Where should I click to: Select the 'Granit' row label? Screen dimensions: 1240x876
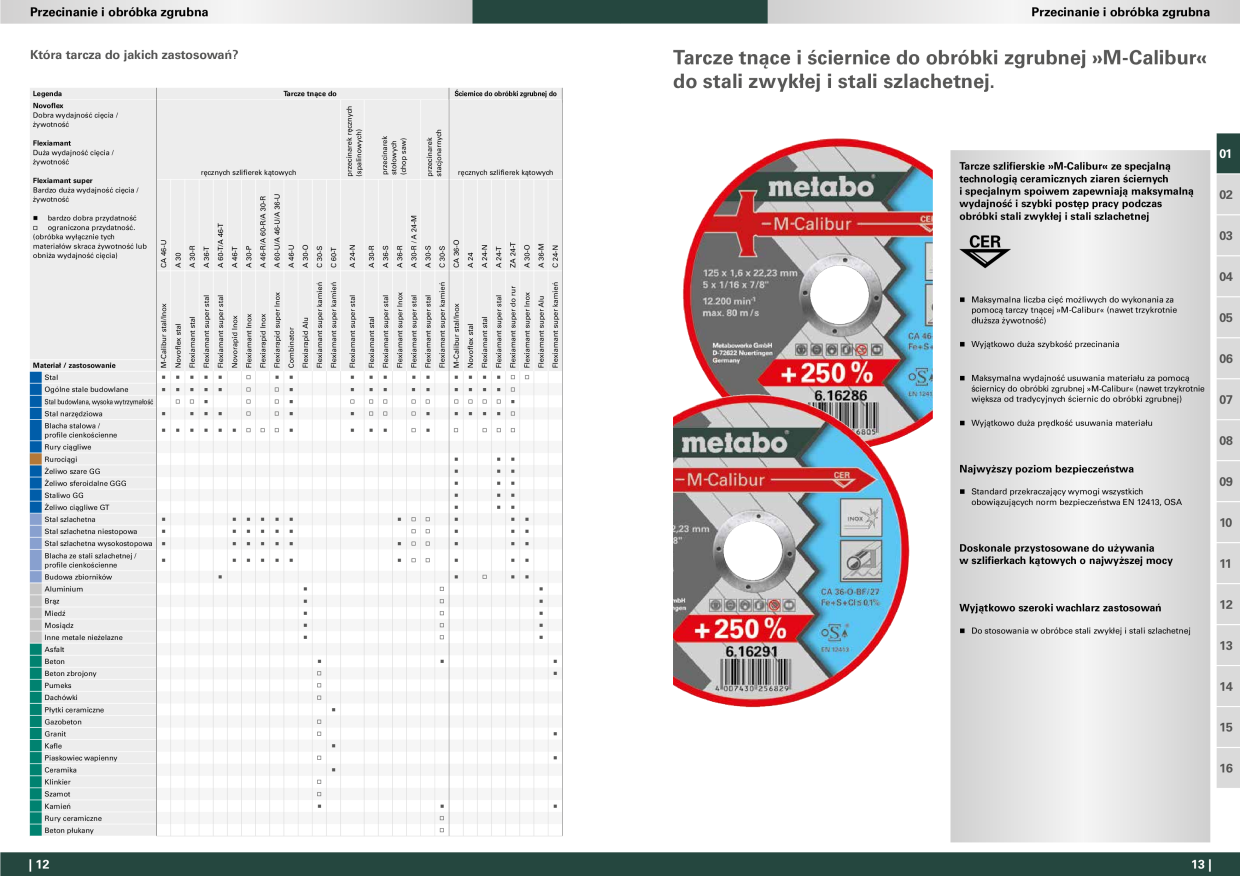(55, 734)
